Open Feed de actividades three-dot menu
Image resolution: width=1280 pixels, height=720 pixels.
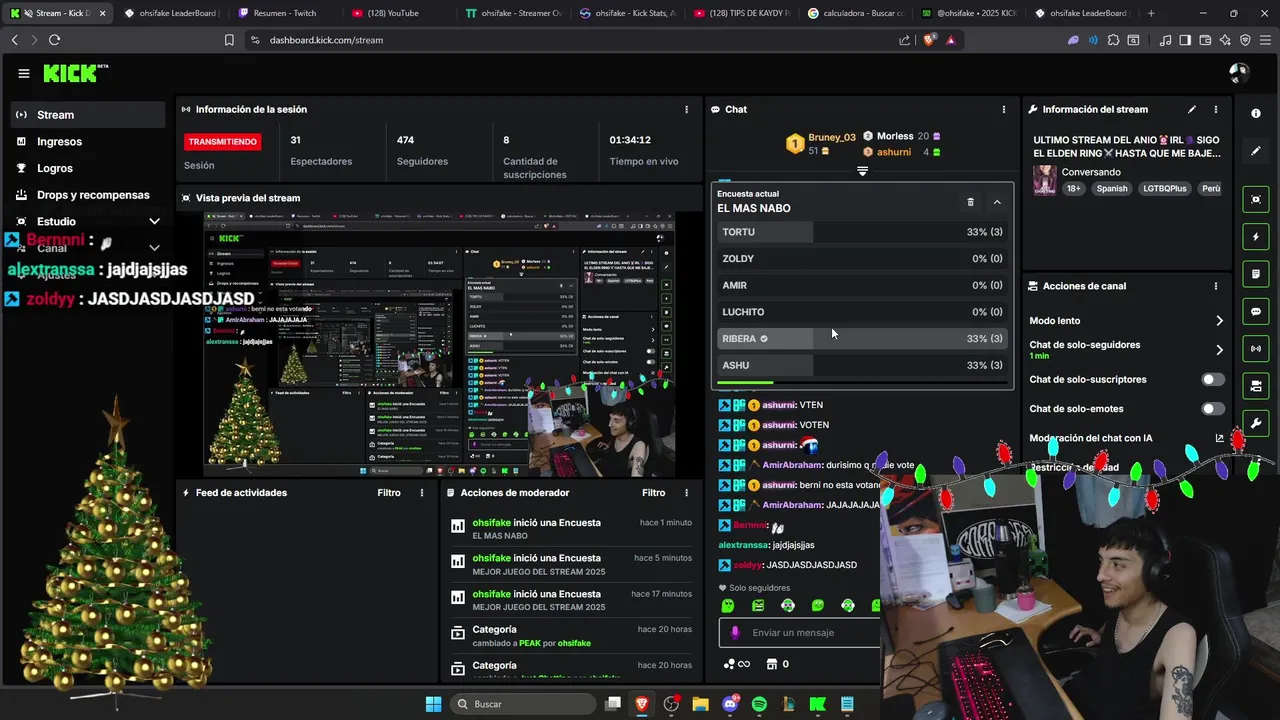pyautogui.click(x=422, y=493)
